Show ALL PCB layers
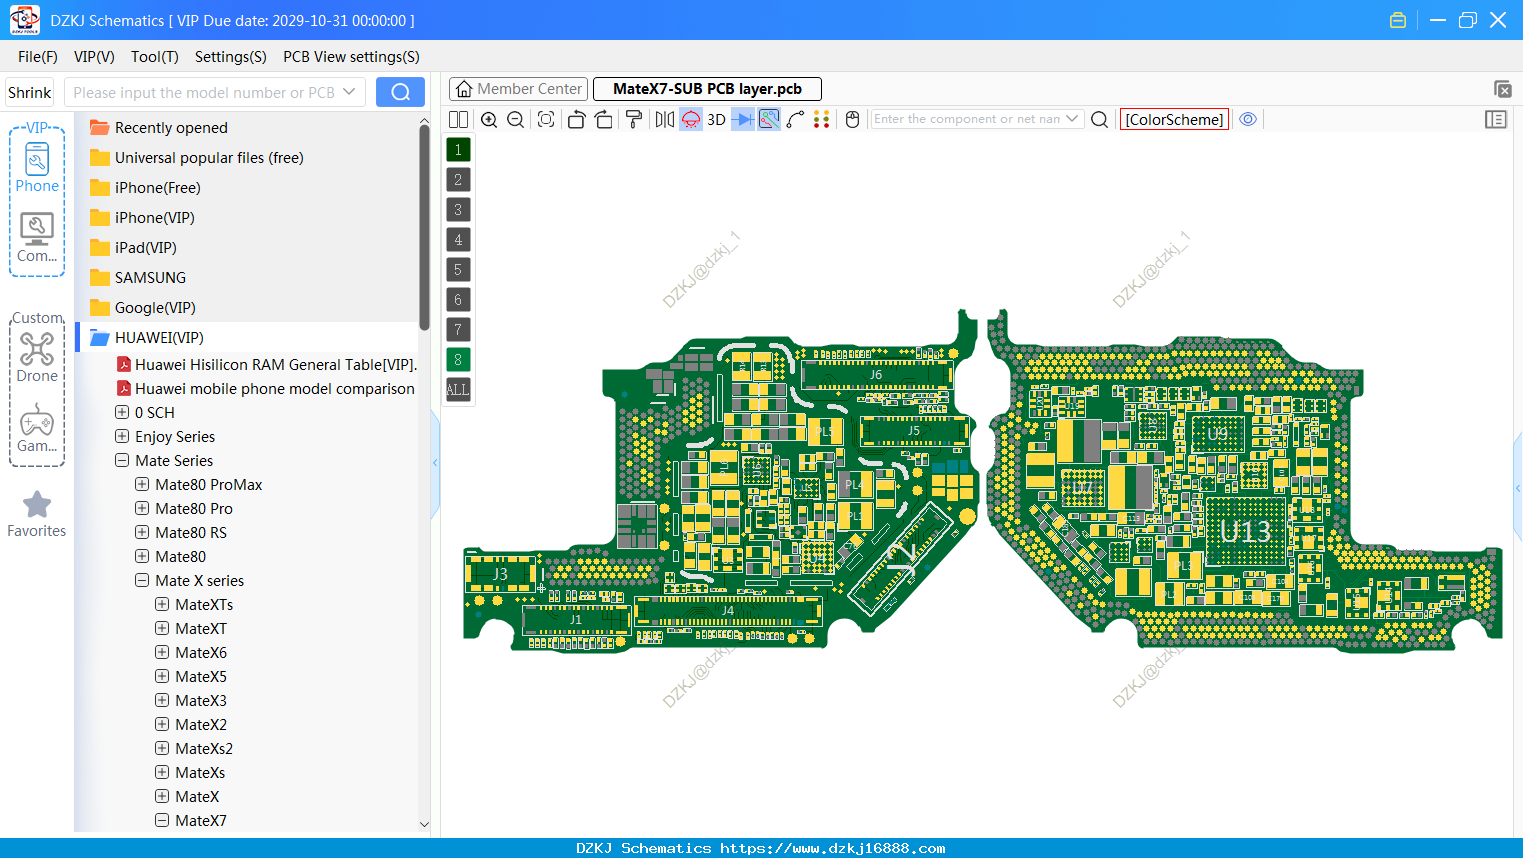The height and width of the screenshot is (858, 1523). click(458, 390)
